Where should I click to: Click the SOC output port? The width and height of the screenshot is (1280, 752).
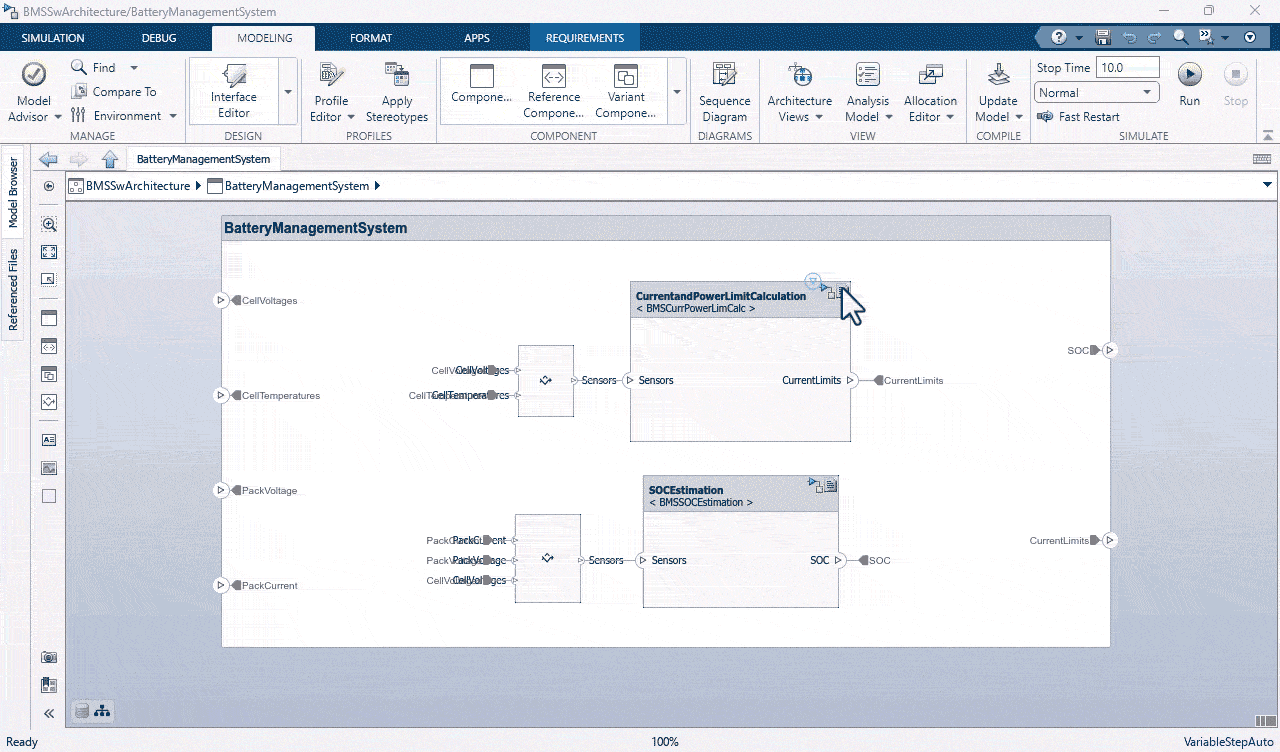pos(1110,350)
